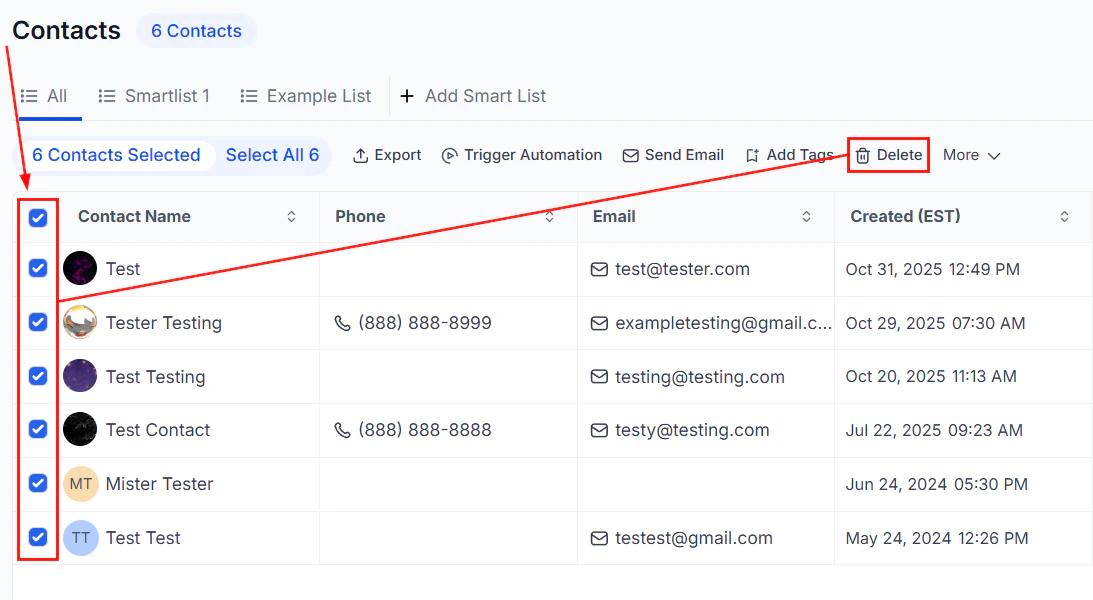This screenshot has width=1093, height=600.
Task: Uncheck the select-all header checkbox
Action: pyautogui.click(x=38, y=218)
